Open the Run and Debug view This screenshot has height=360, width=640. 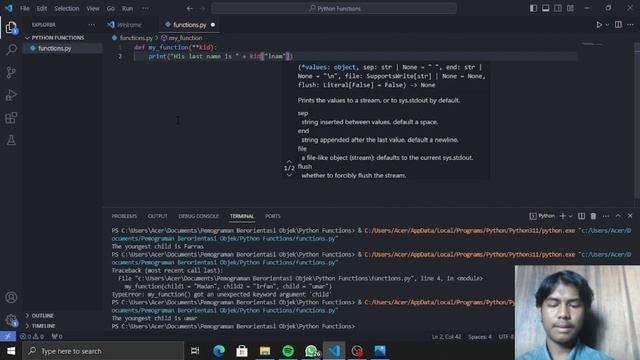[11, 95]
